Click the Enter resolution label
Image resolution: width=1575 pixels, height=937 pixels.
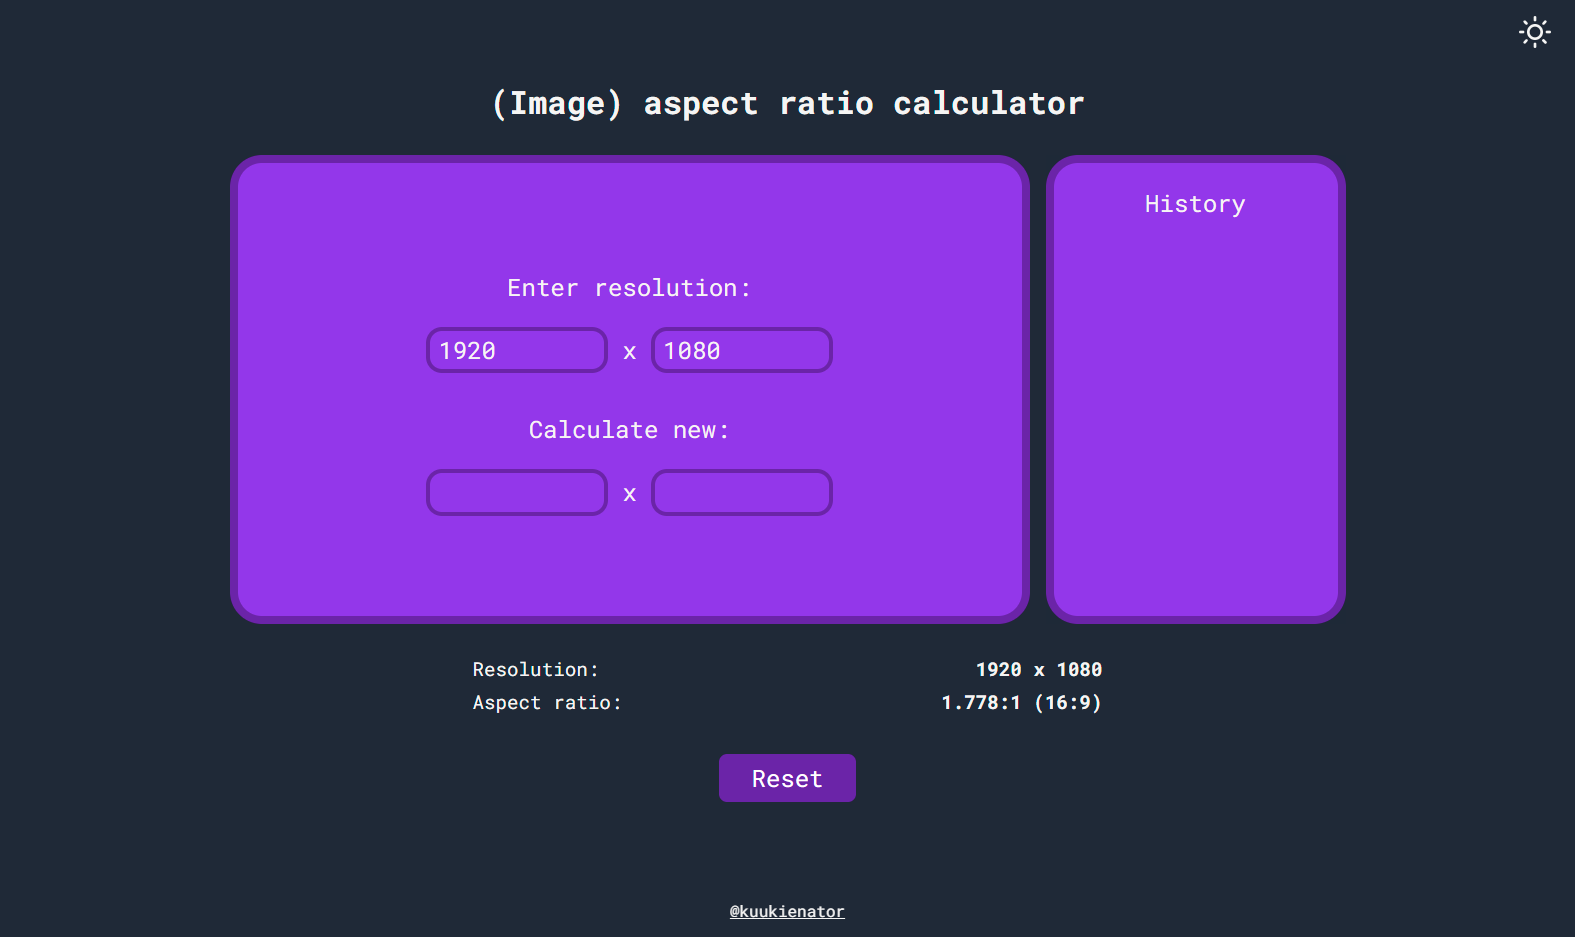coord(628,288)
